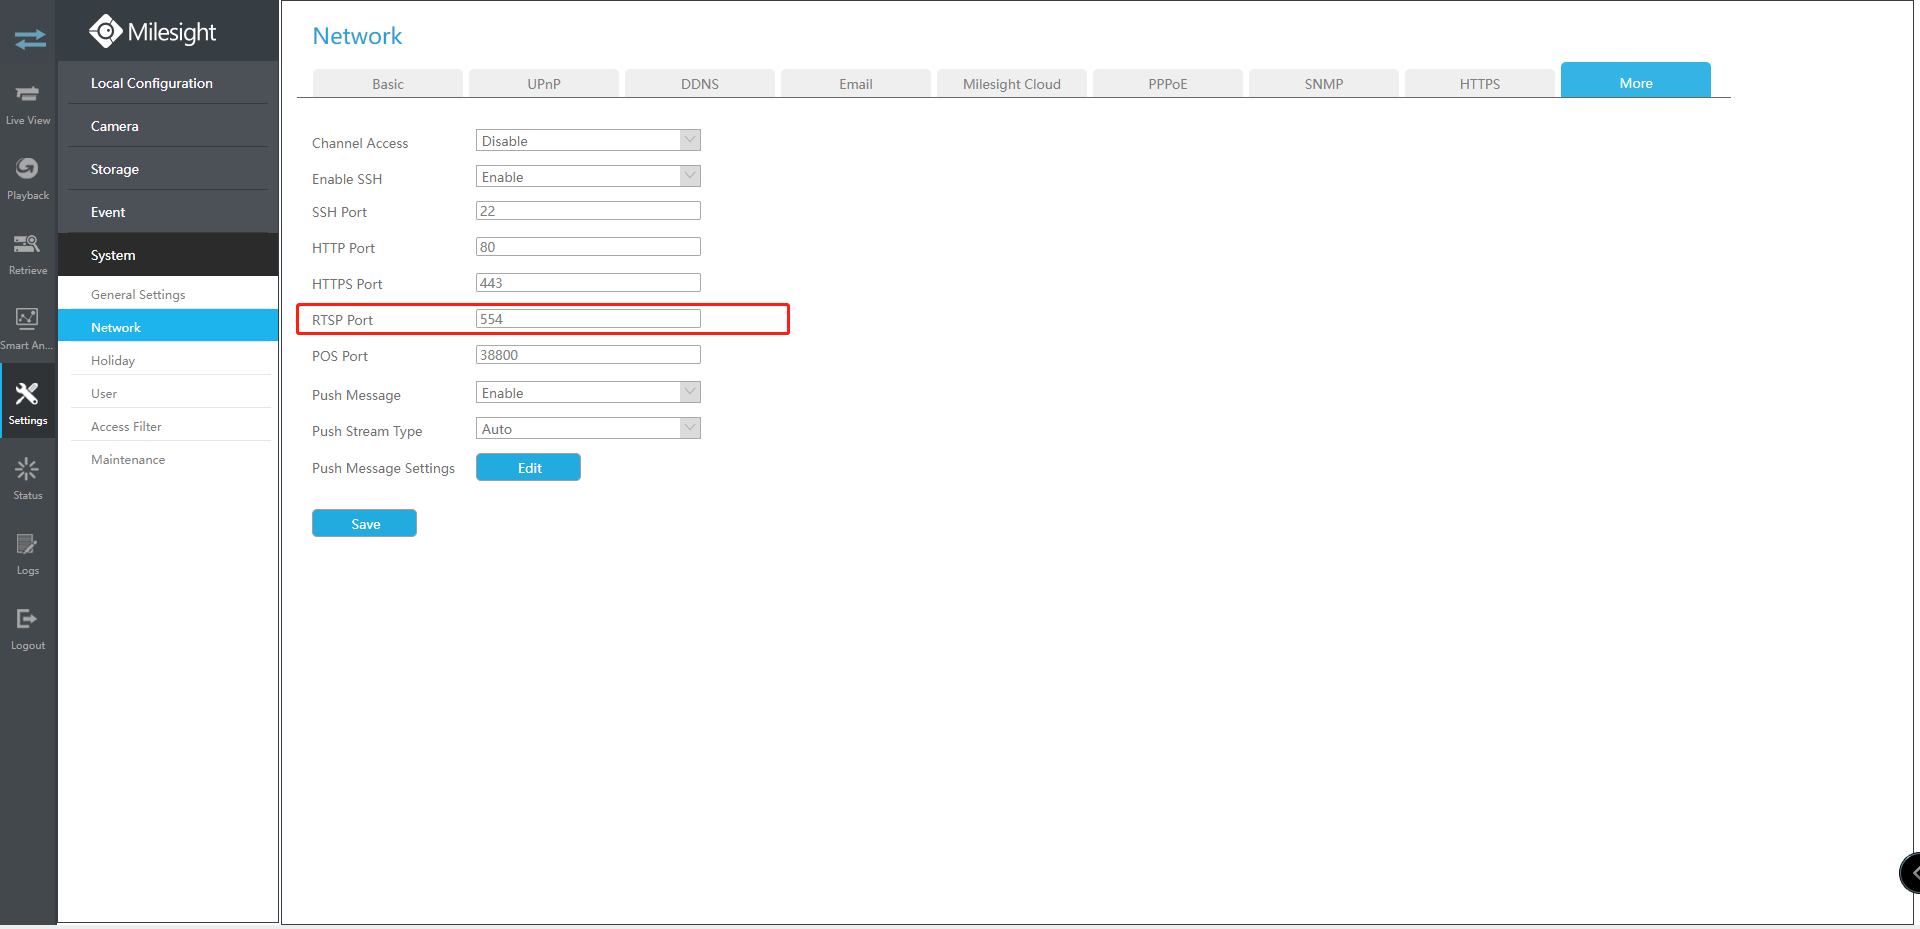Click the HTTP Port input field
This screenshot has width=1920, height=929.
point(588,247)
